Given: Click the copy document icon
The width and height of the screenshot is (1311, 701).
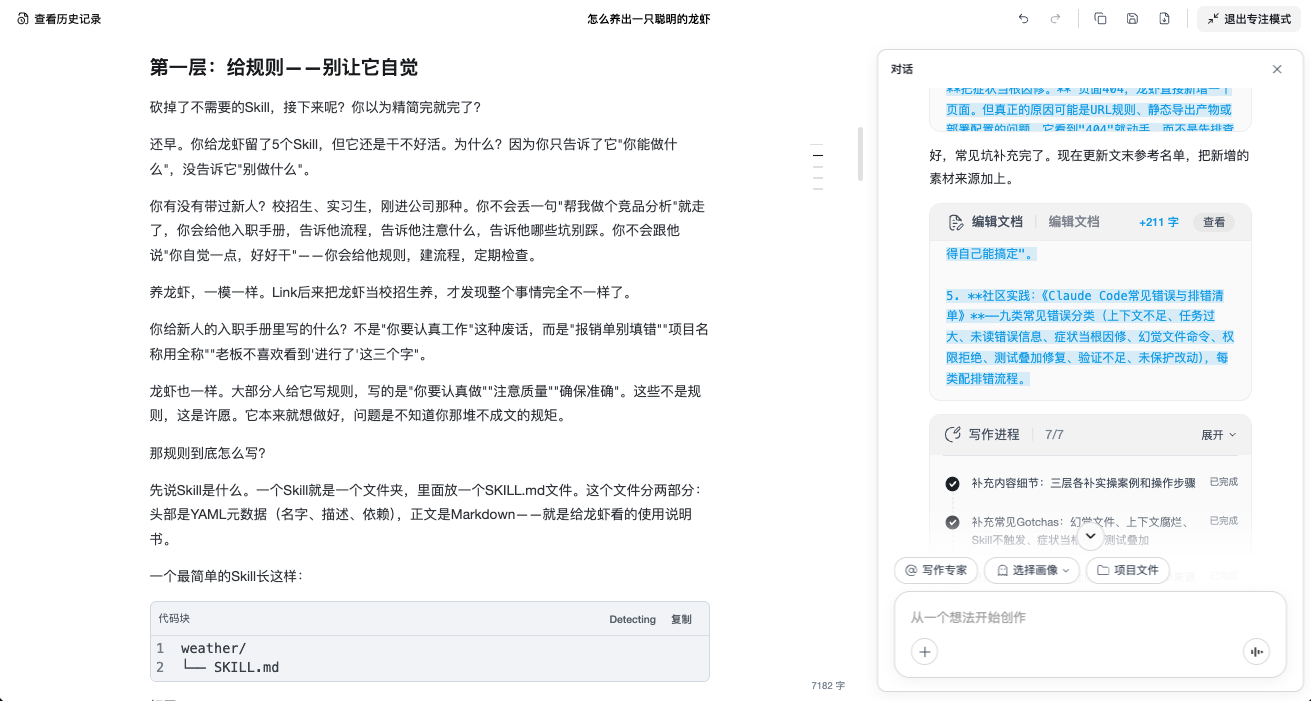Looking at the screenshot, I should point(1100,19).
